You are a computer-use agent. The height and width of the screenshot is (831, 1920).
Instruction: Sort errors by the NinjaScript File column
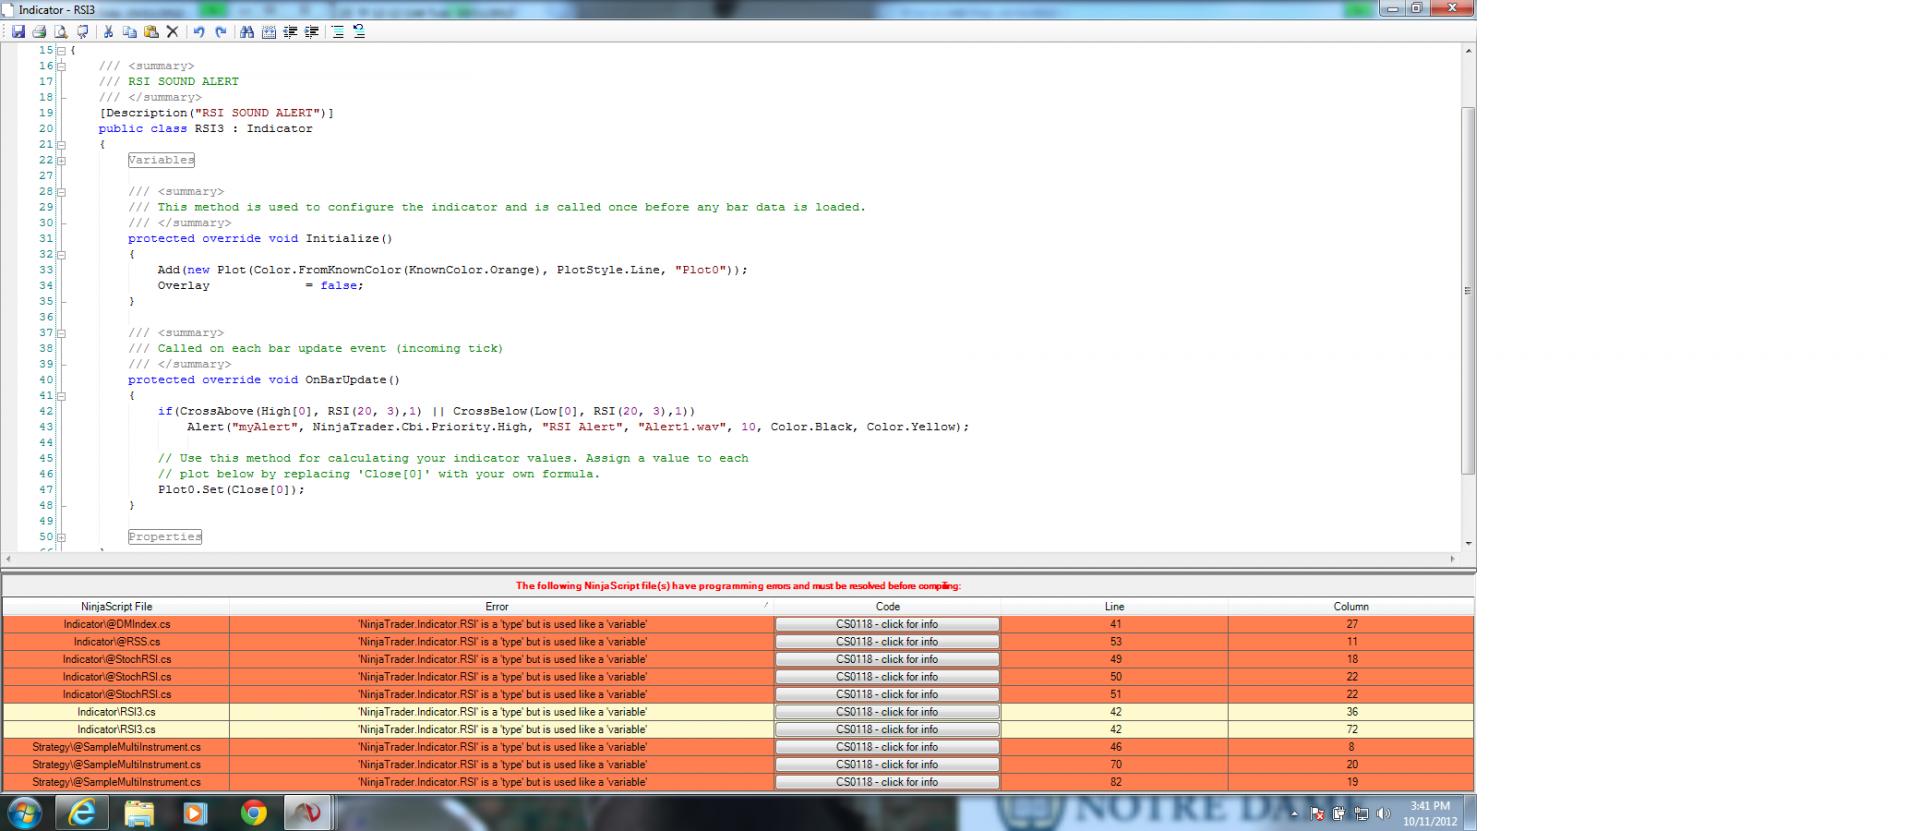coord(116,606)
